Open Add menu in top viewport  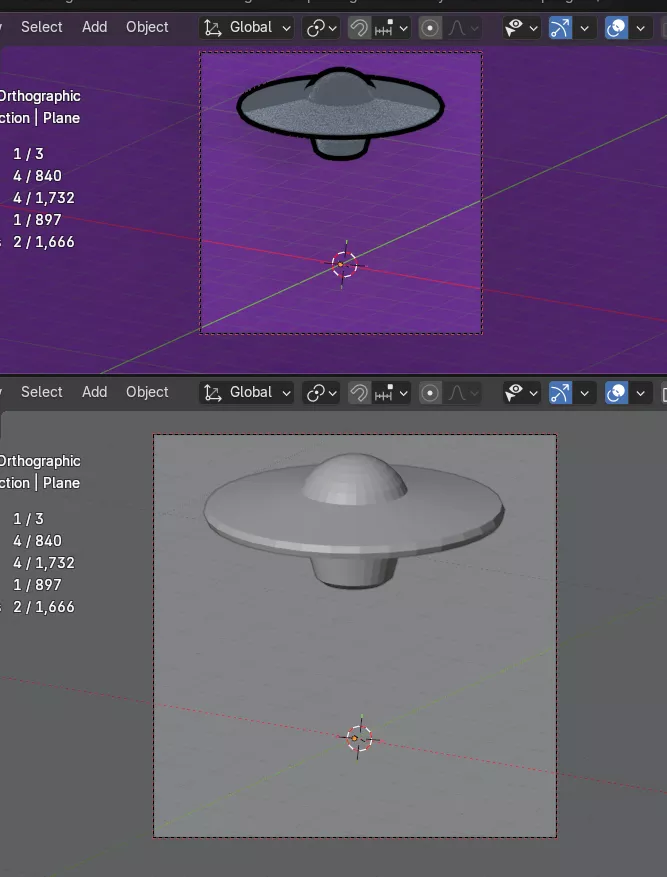(x=94, y=27)
